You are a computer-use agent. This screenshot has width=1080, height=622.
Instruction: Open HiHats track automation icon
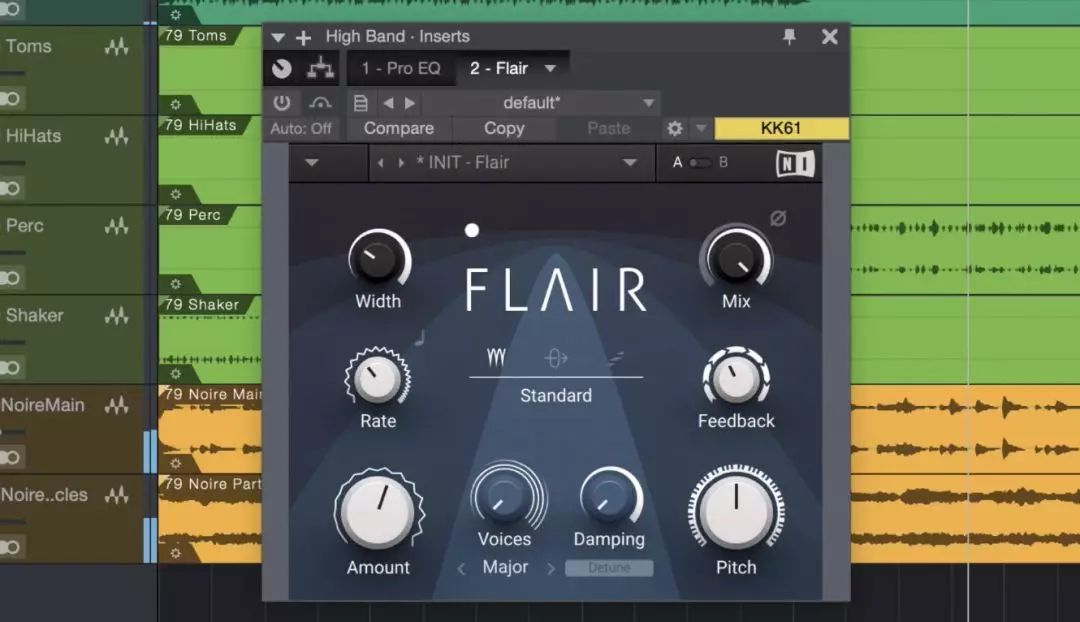[x=117, y=136]
